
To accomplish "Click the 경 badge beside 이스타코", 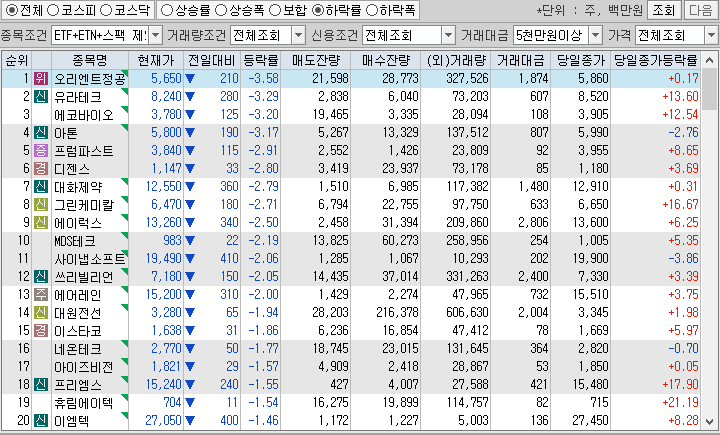I will tap(41, 331).
